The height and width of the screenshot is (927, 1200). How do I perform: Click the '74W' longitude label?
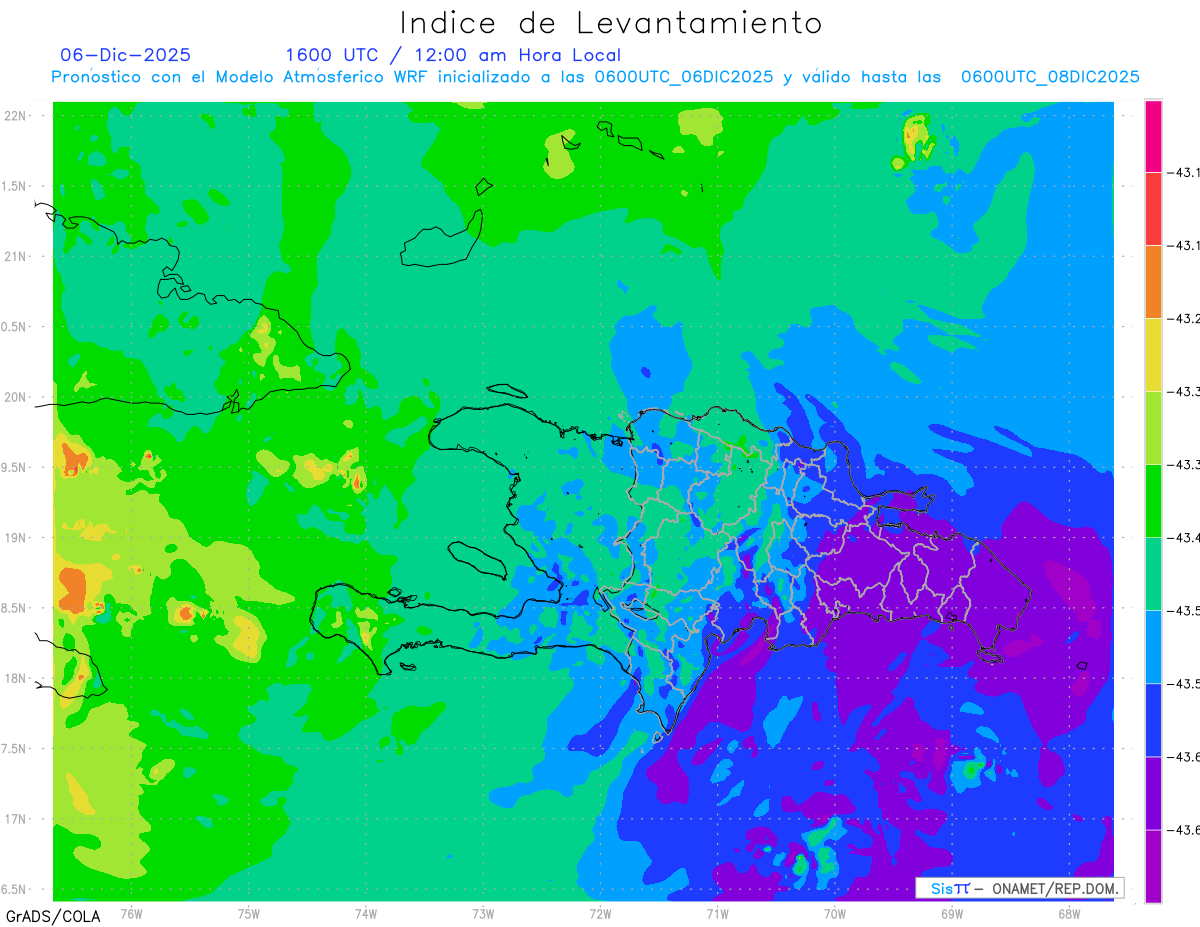click(366, 914)
